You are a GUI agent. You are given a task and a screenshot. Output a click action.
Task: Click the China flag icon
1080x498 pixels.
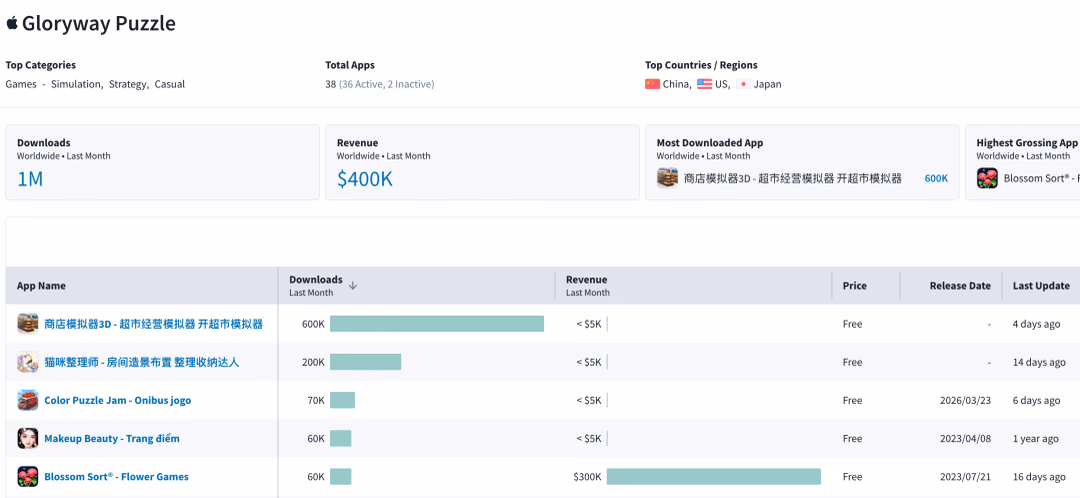(652, 84)
